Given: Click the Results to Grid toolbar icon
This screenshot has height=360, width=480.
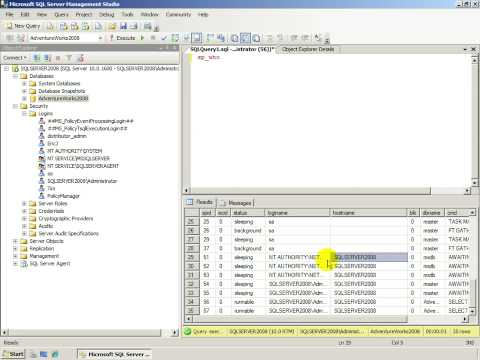Looking at the screenshot, I should pyautogui.click(x=245, y=38).
